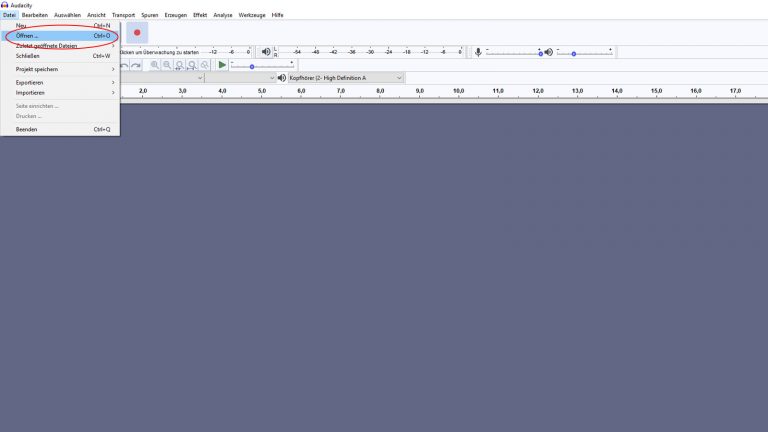The height and width of the screenshot is (432, 768).
Task: Click the Zoom Out magnifier icon
Action: click(x=167, y=65)
